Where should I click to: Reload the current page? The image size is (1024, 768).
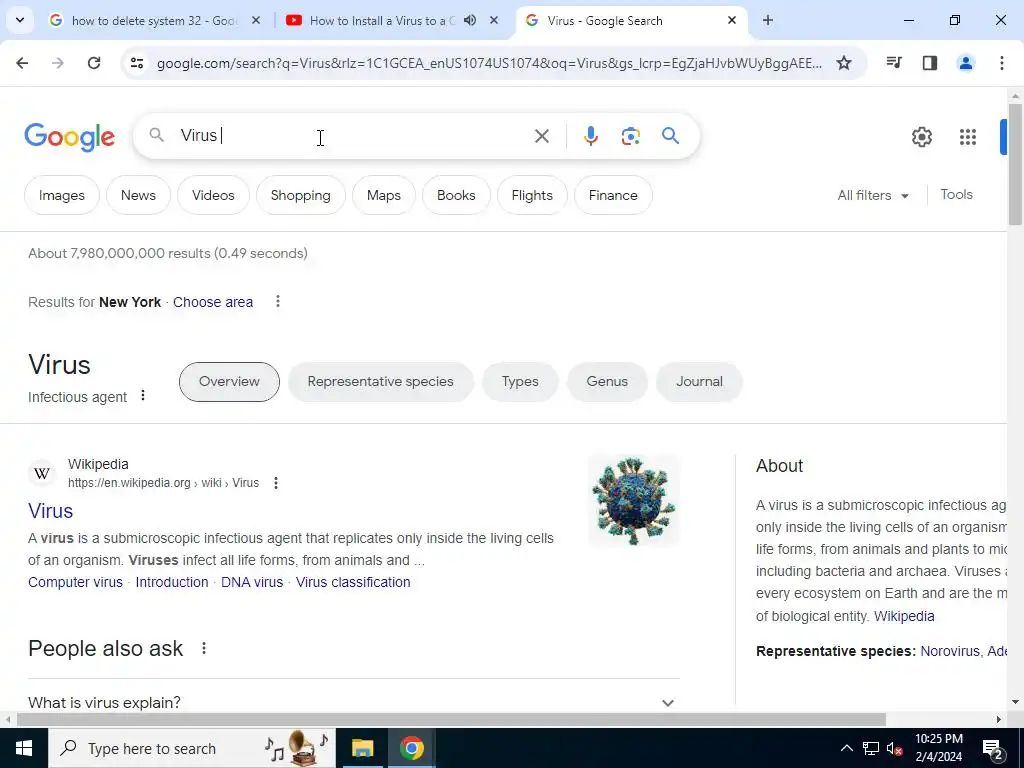pos(94,63)
